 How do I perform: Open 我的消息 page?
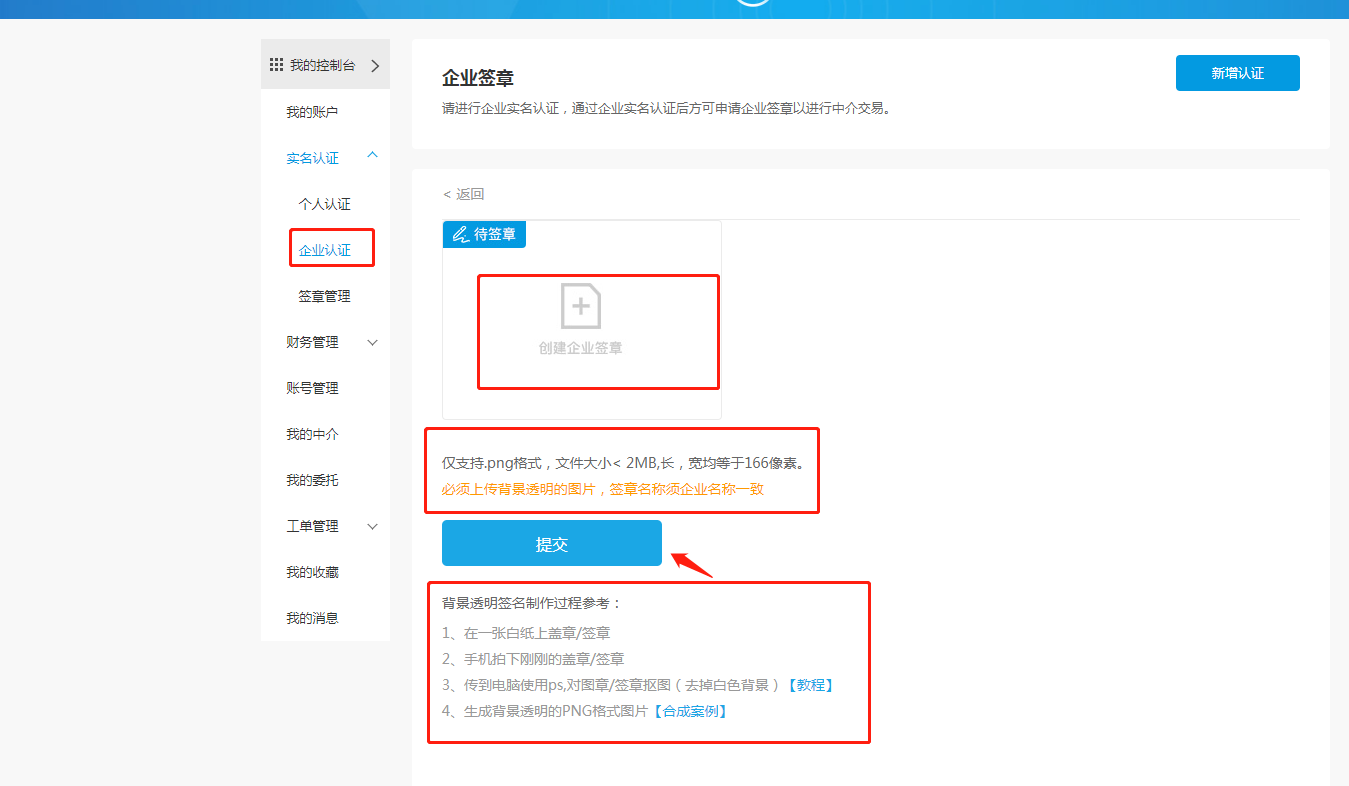312,618
